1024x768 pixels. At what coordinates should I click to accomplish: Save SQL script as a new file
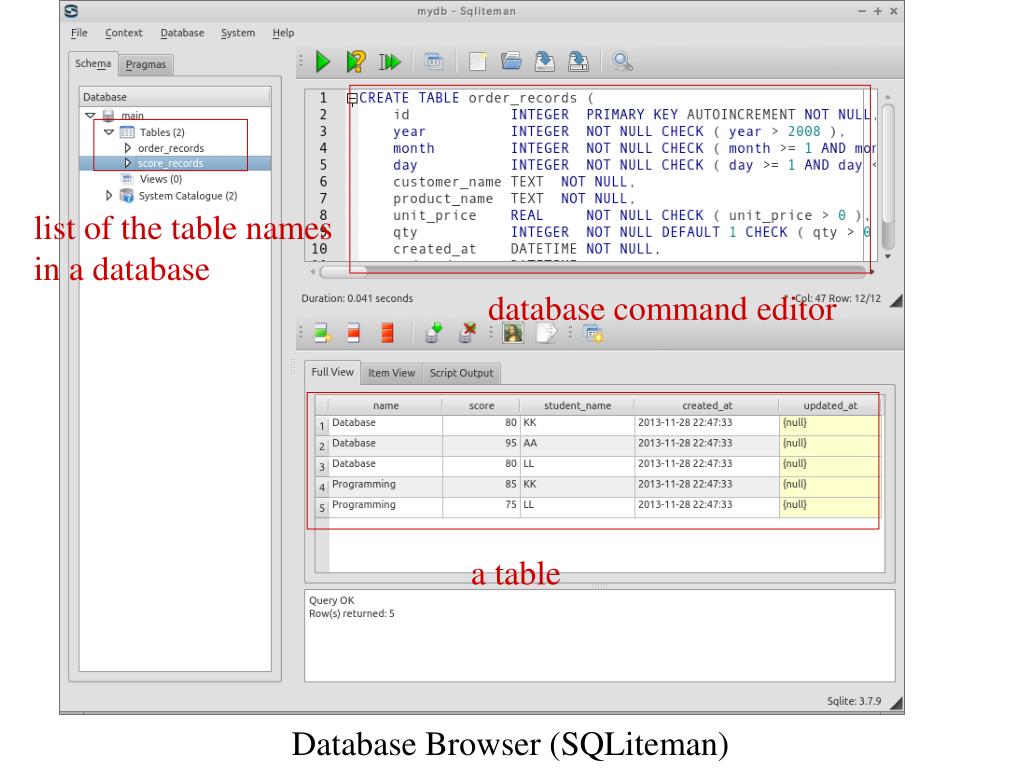(578, 62)
